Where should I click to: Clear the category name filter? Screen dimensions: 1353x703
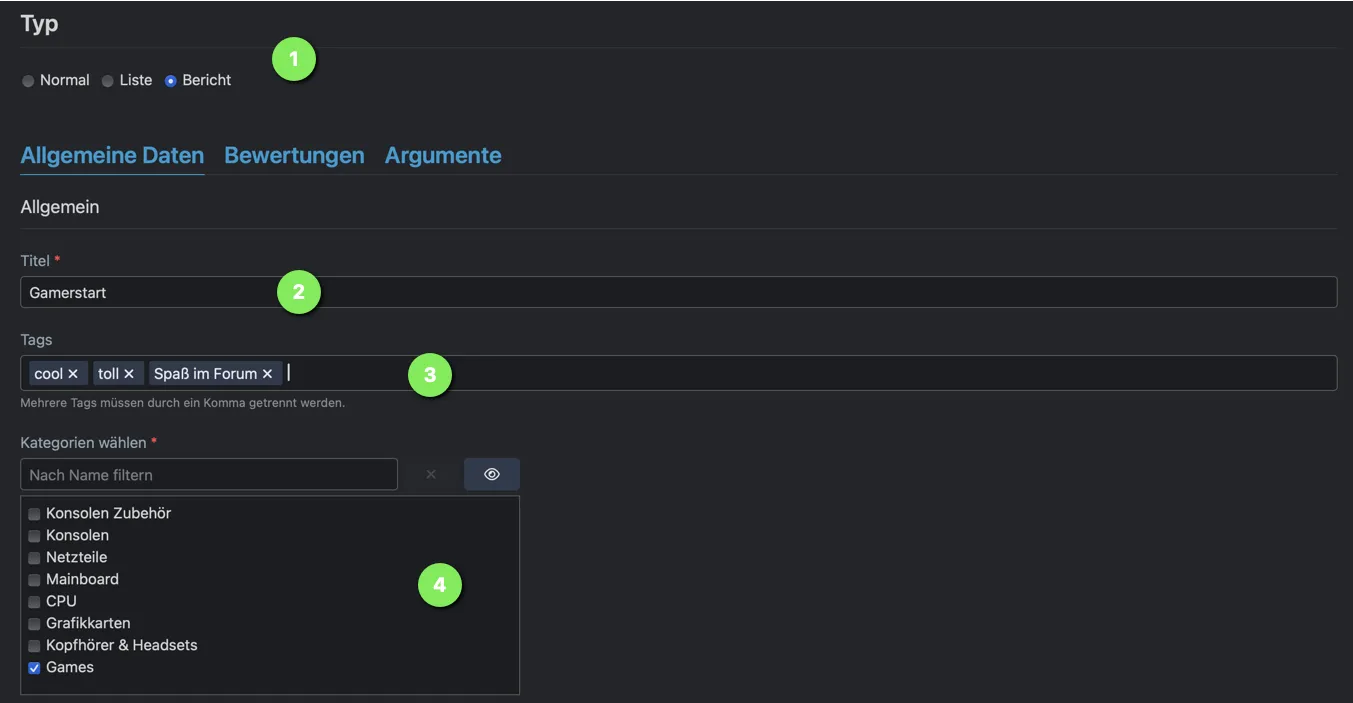pyautogui.click(x=431, y=475)
